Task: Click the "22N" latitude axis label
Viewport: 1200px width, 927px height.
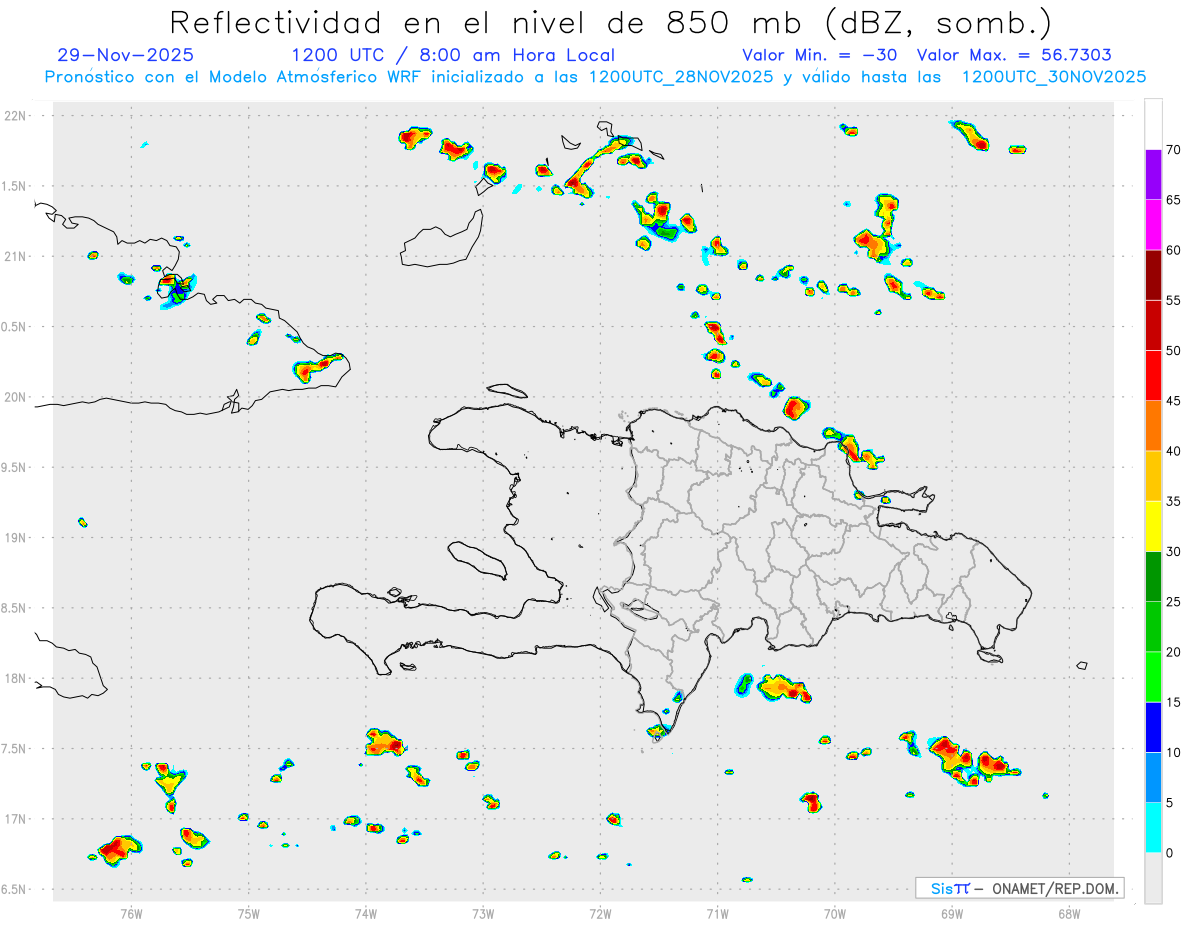Action: (x=16, y=115)
